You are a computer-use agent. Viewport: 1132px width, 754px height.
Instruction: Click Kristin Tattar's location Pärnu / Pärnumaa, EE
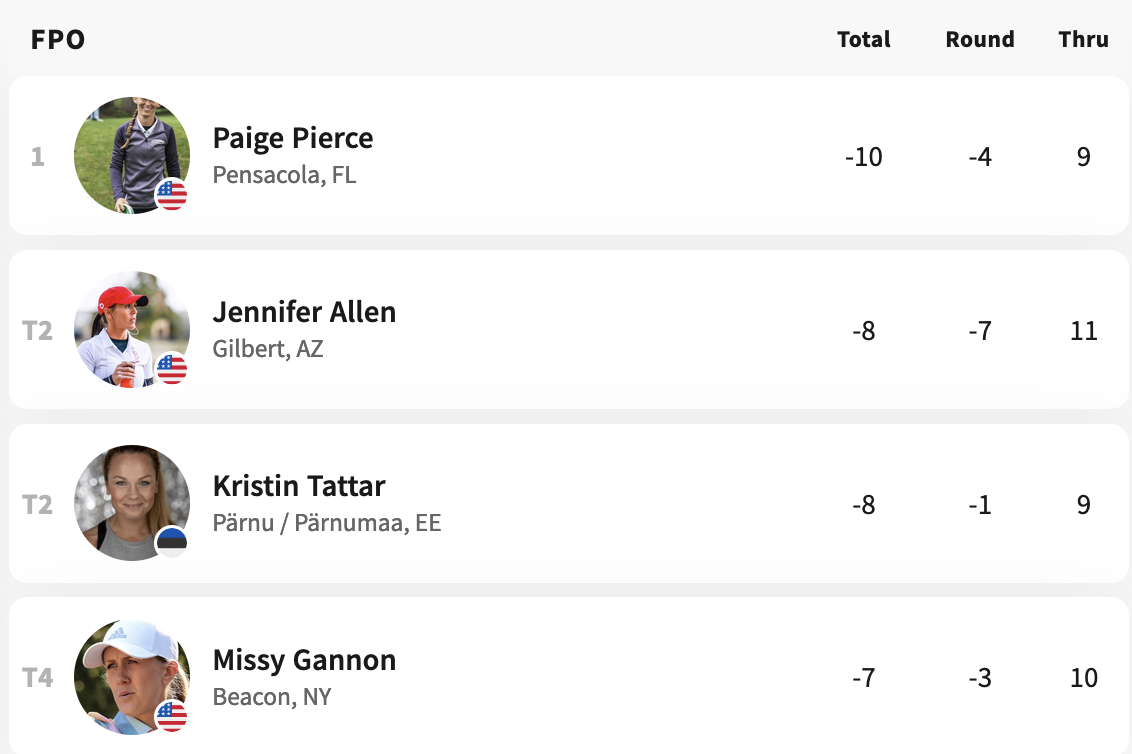326,522
